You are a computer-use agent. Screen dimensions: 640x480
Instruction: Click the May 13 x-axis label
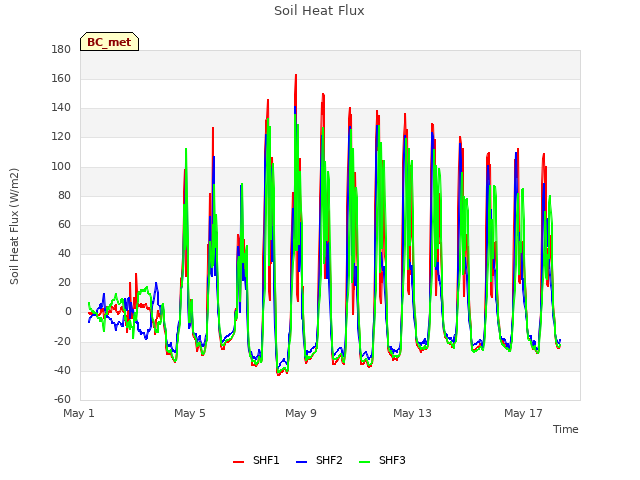(412, 413)
